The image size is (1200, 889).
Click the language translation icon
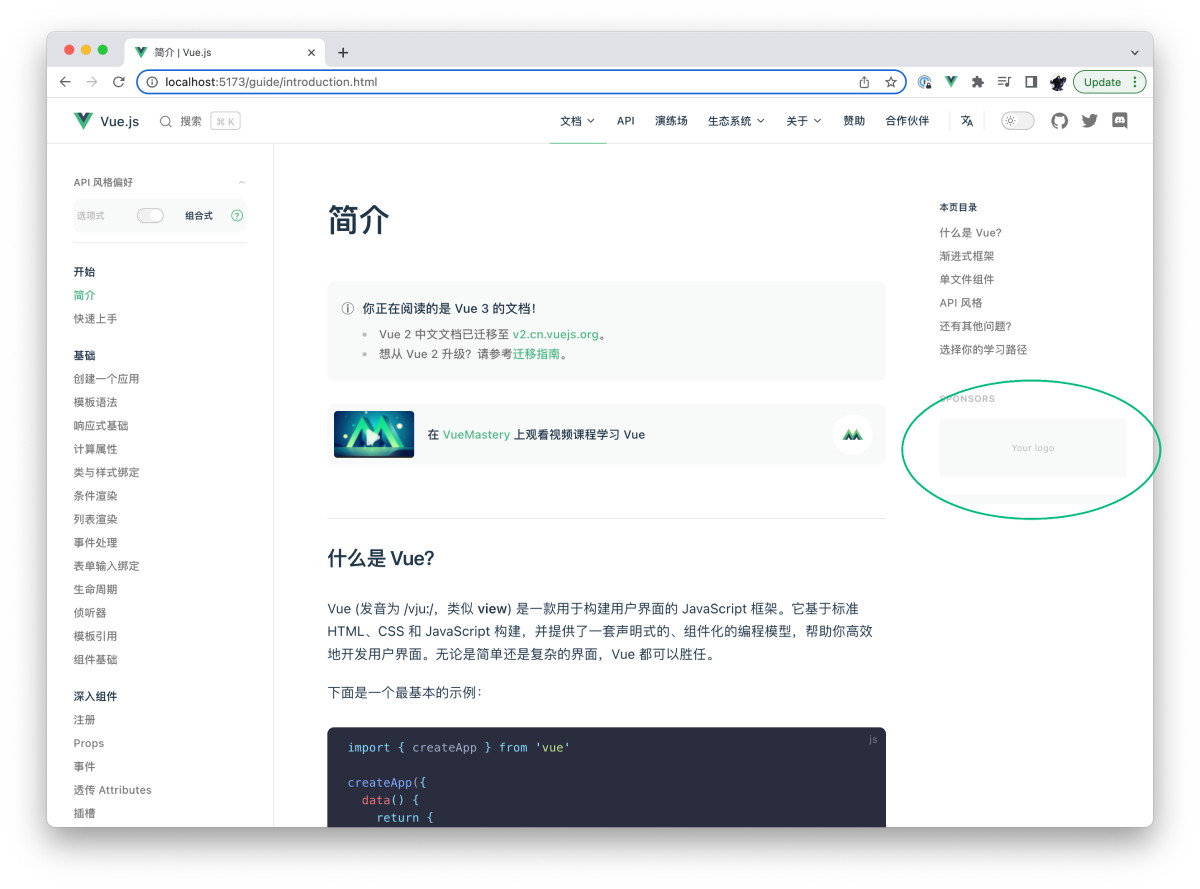coord(966,120)
